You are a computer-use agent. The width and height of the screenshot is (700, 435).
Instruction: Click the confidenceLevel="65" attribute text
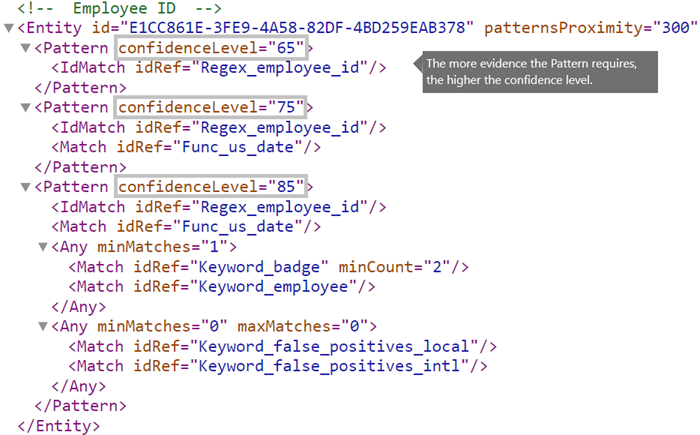(x=211, y=48)
